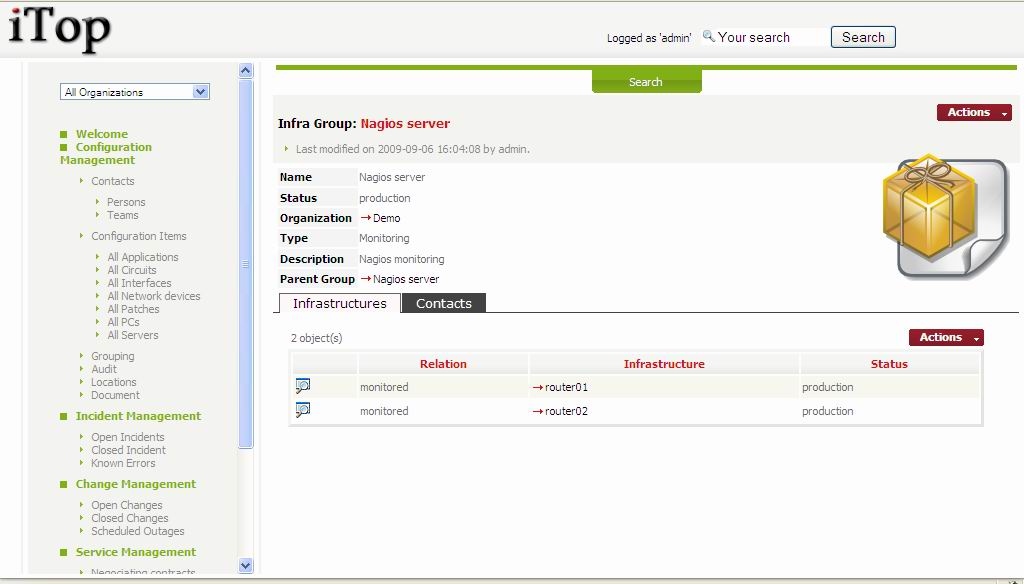Open the All Organizations dropdown
1024x584 pixels.
[135, 92]
